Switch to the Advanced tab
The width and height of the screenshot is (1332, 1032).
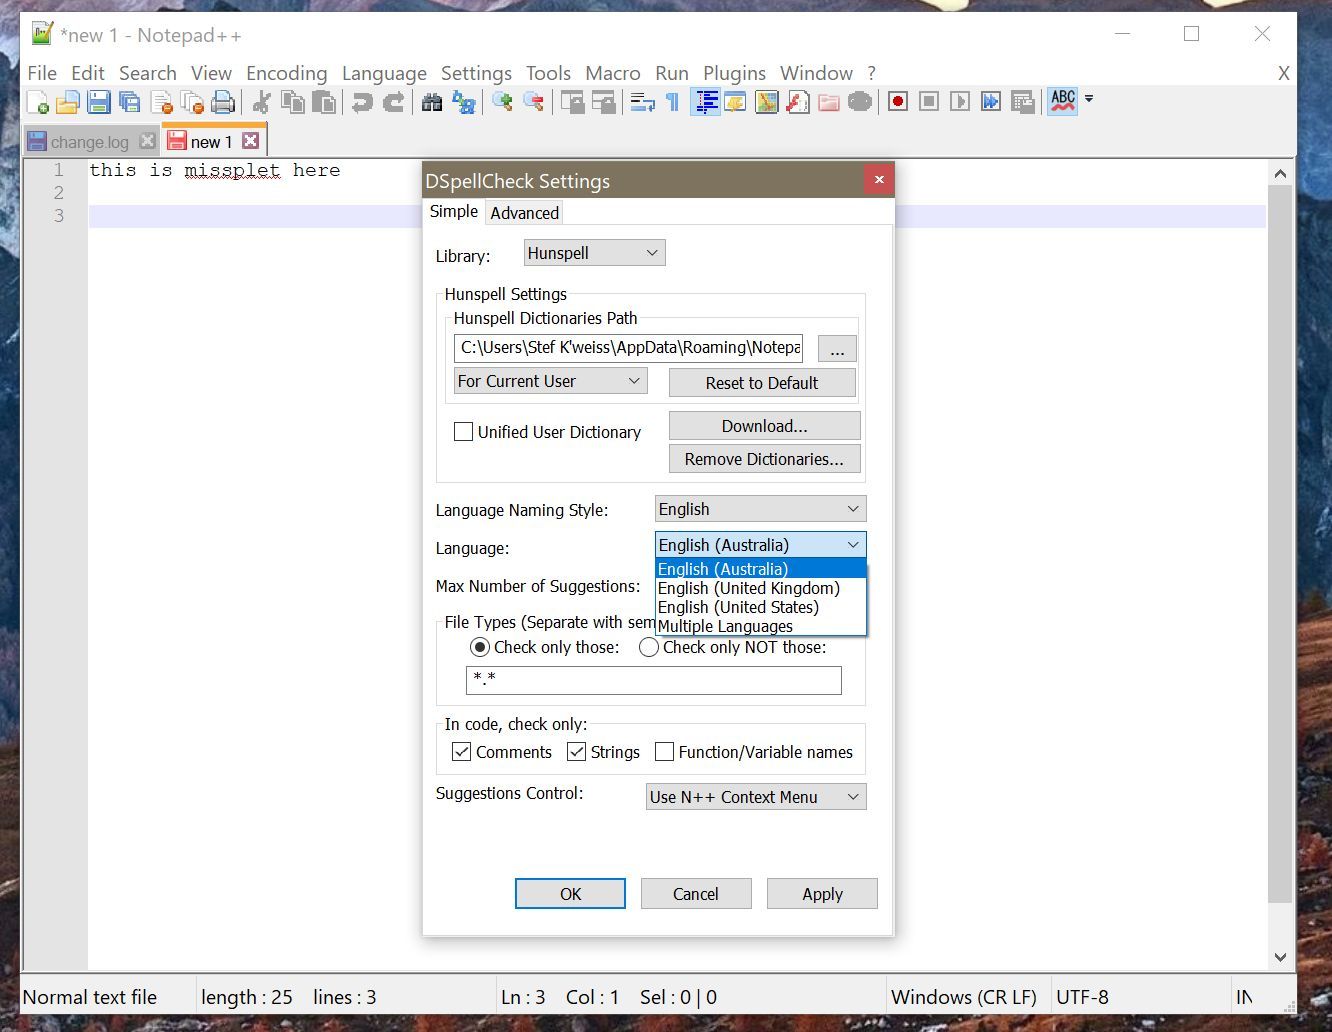point(524,213)
